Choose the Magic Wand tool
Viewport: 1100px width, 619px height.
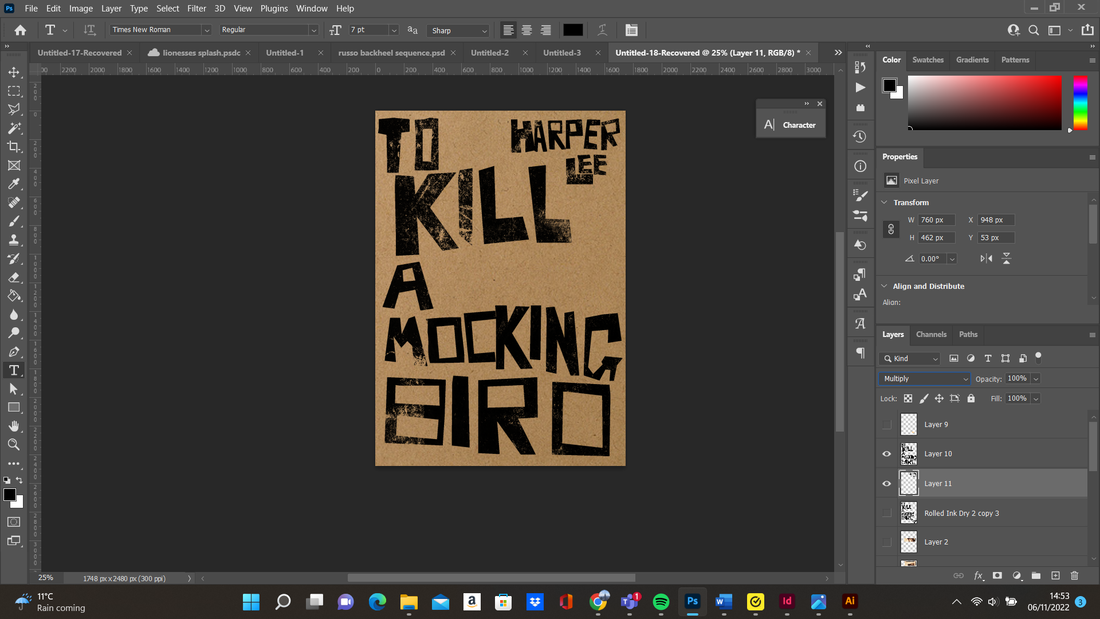point(14,128)
